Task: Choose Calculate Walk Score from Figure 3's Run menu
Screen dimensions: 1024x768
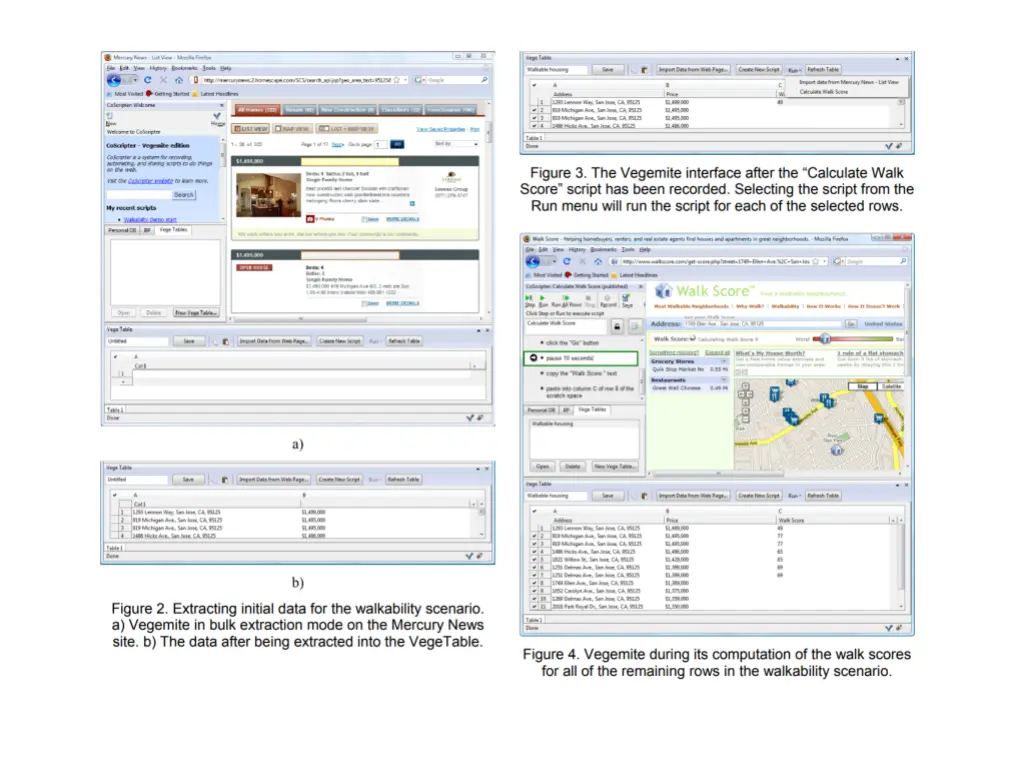Action: tap(824, 92)
